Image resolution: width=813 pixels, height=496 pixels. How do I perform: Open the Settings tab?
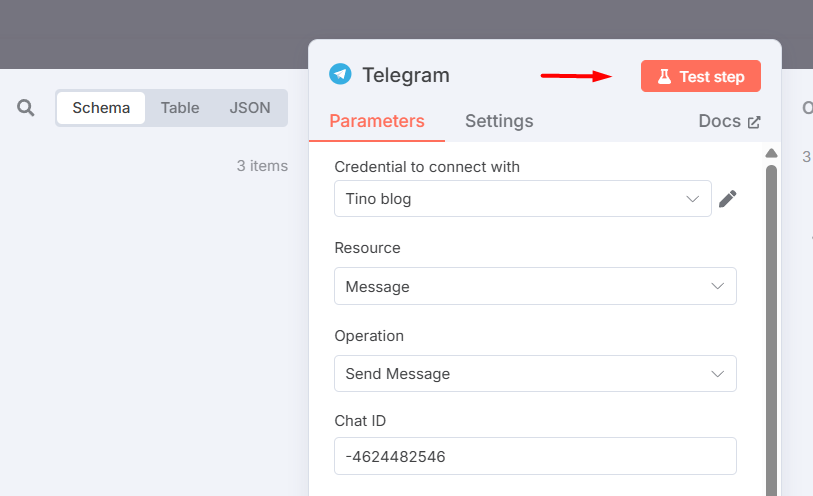[x=499, y=121]
